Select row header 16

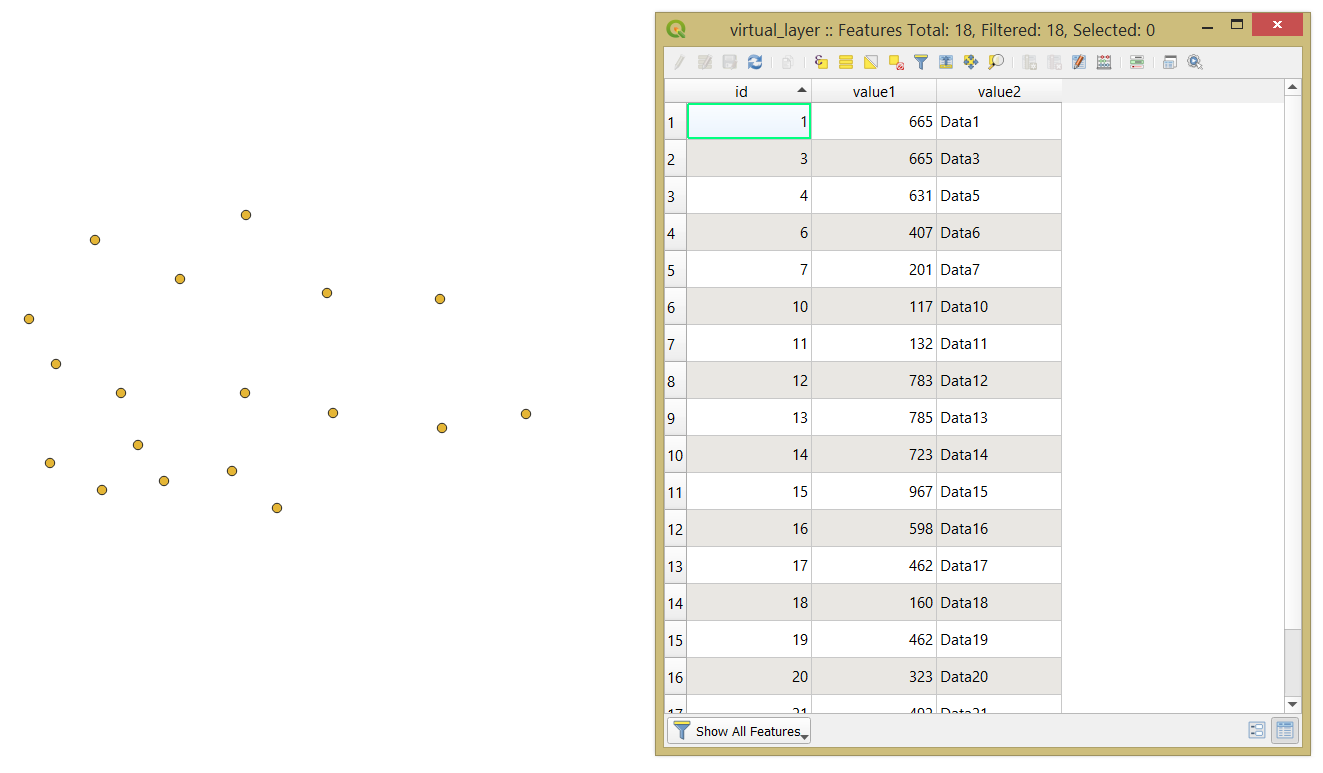(675, 677)
